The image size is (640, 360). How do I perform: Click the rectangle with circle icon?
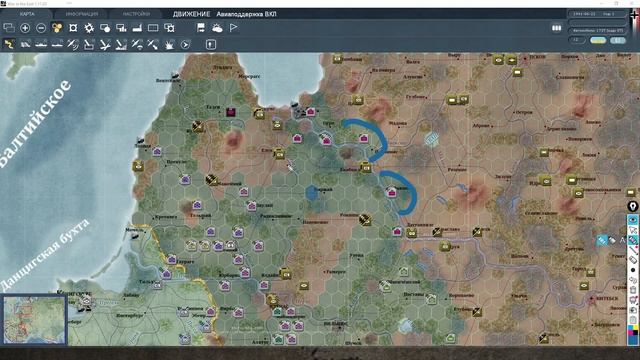pyautogui.click(x=105, y=28)
